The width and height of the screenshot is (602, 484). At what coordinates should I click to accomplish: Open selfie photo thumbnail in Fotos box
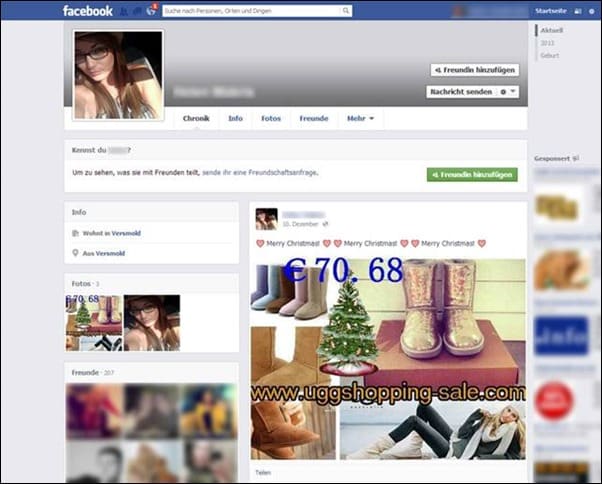point(152,323)
